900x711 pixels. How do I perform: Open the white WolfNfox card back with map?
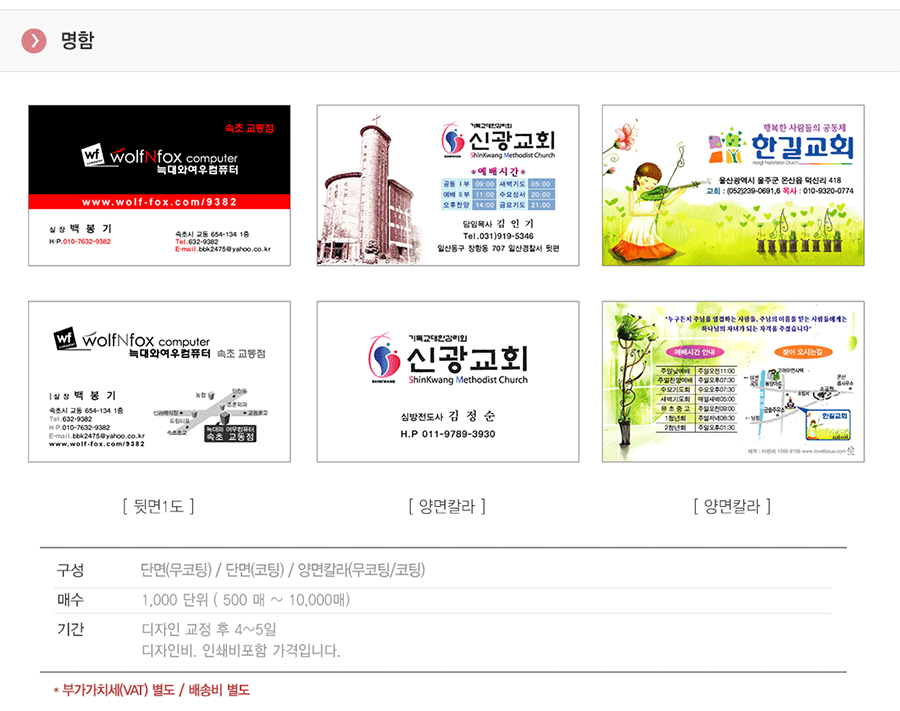coord(160,382)
